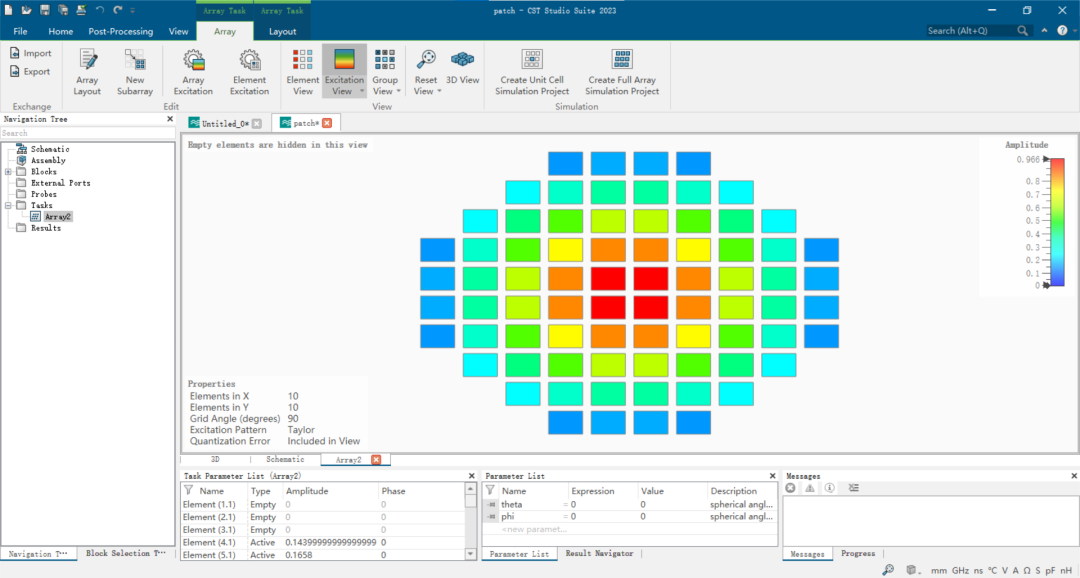
Task: Click the Undo arrow in title bar
Action: (x=100, y=10)
